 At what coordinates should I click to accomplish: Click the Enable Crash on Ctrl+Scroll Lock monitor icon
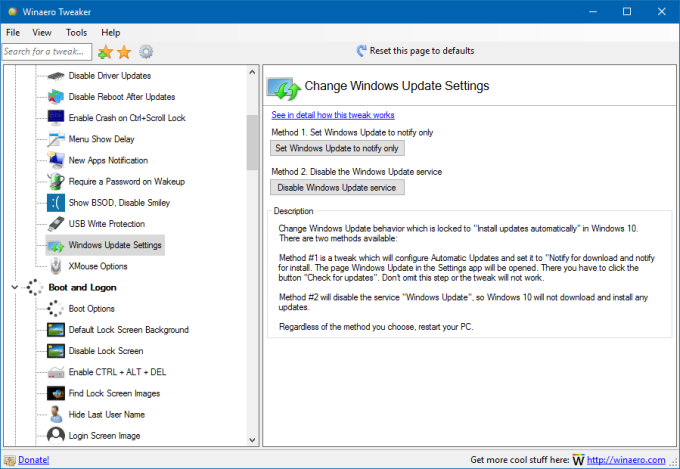coord(56,118)
